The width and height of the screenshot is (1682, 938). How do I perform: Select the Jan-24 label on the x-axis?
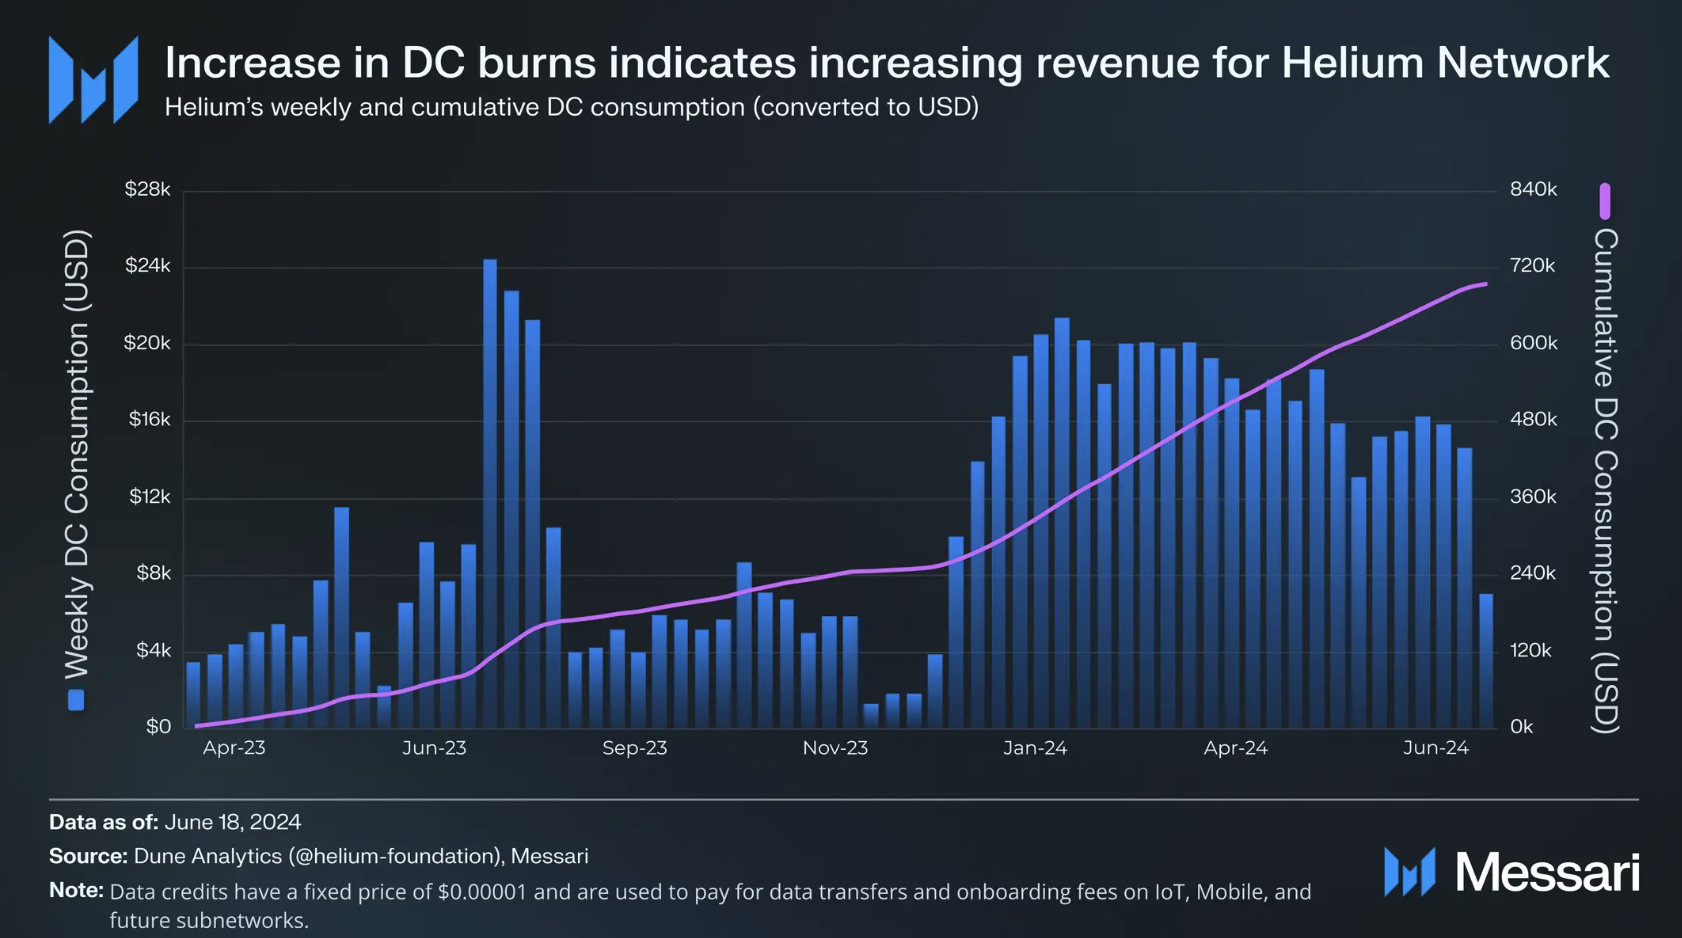[1035, 748]
